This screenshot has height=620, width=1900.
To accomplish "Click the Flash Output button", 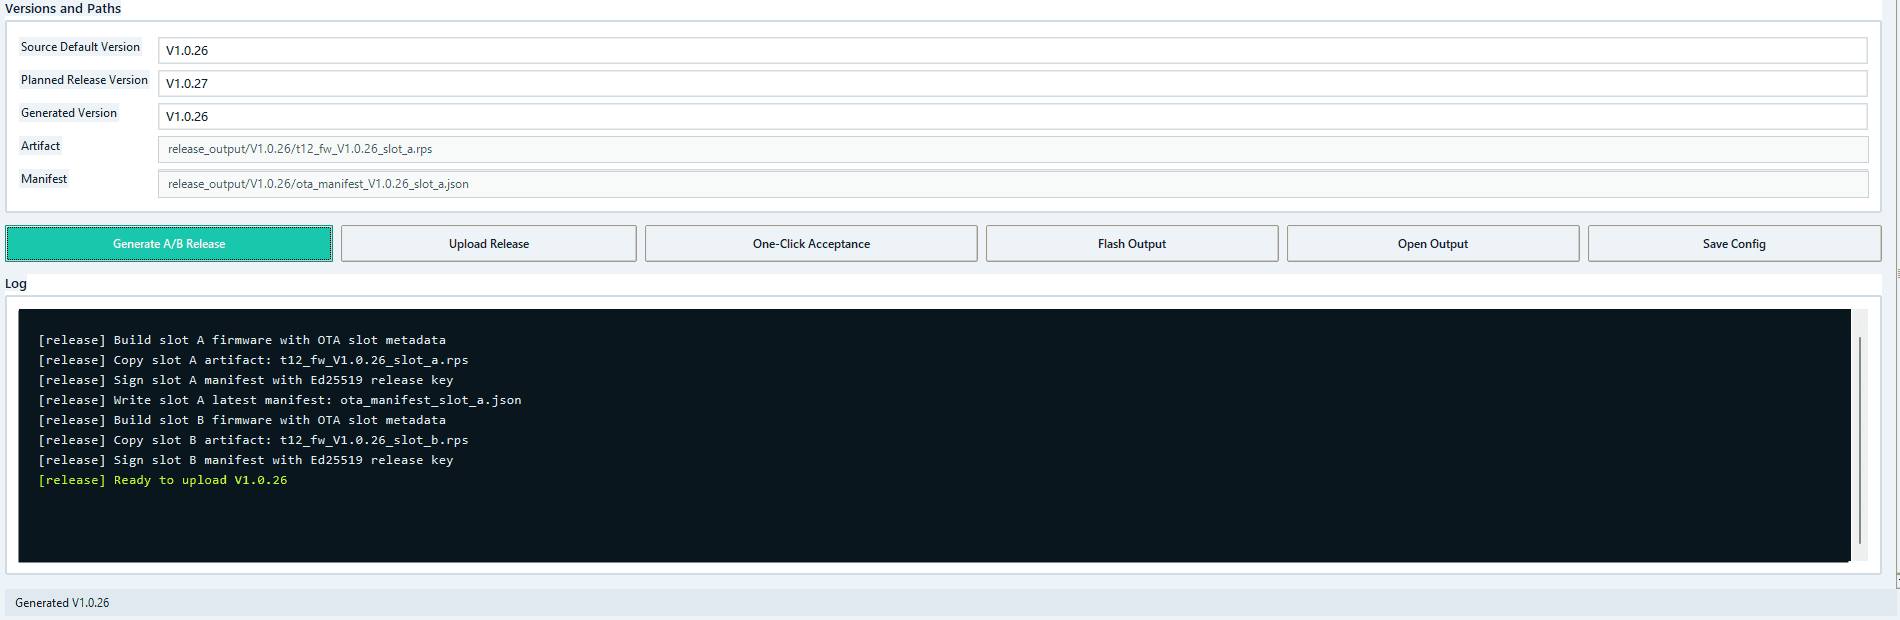I will (x=1132, y=244).
